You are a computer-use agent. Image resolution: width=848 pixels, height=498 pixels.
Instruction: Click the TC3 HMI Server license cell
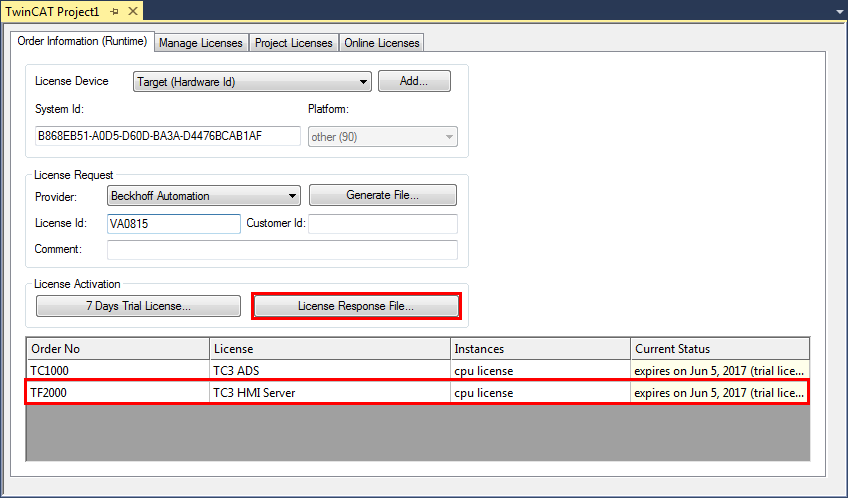click(x=330, y=393)
